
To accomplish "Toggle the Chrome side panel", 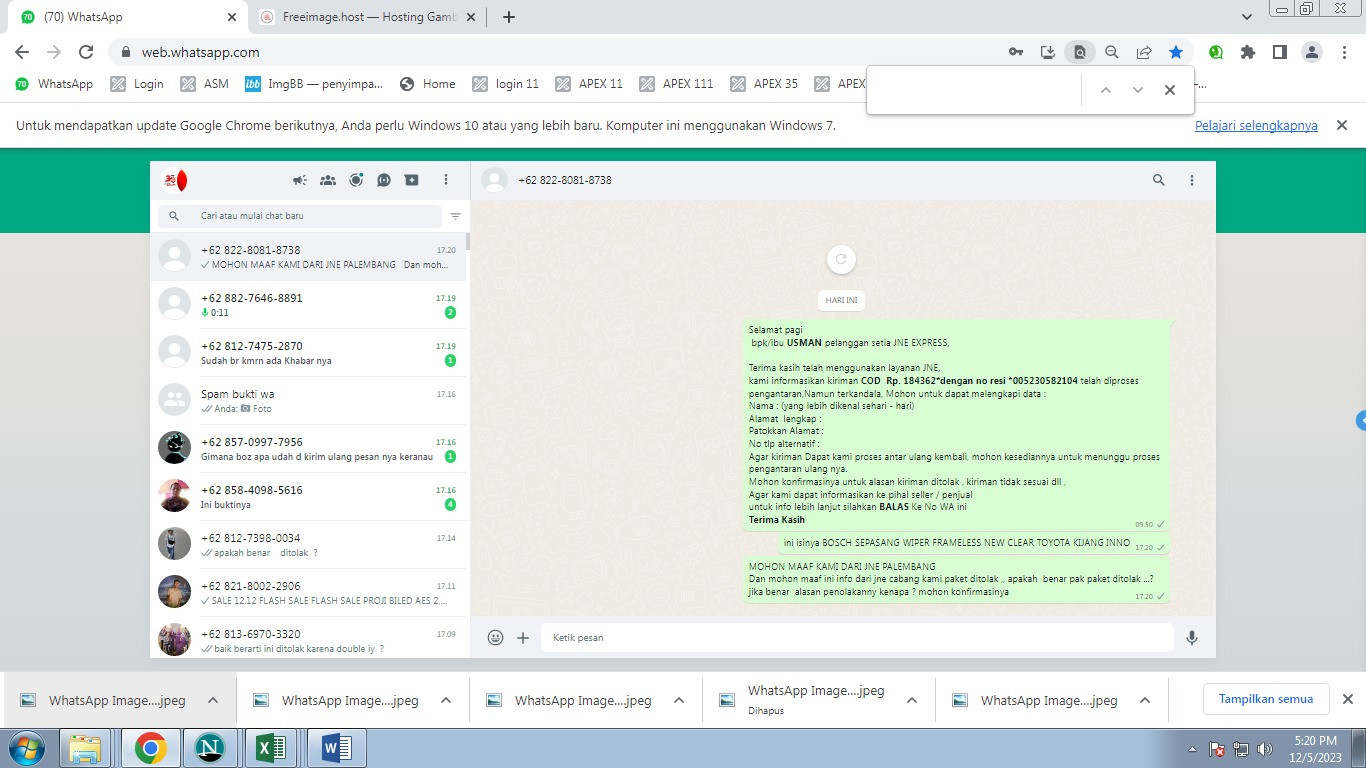I will pos(1280,52).
